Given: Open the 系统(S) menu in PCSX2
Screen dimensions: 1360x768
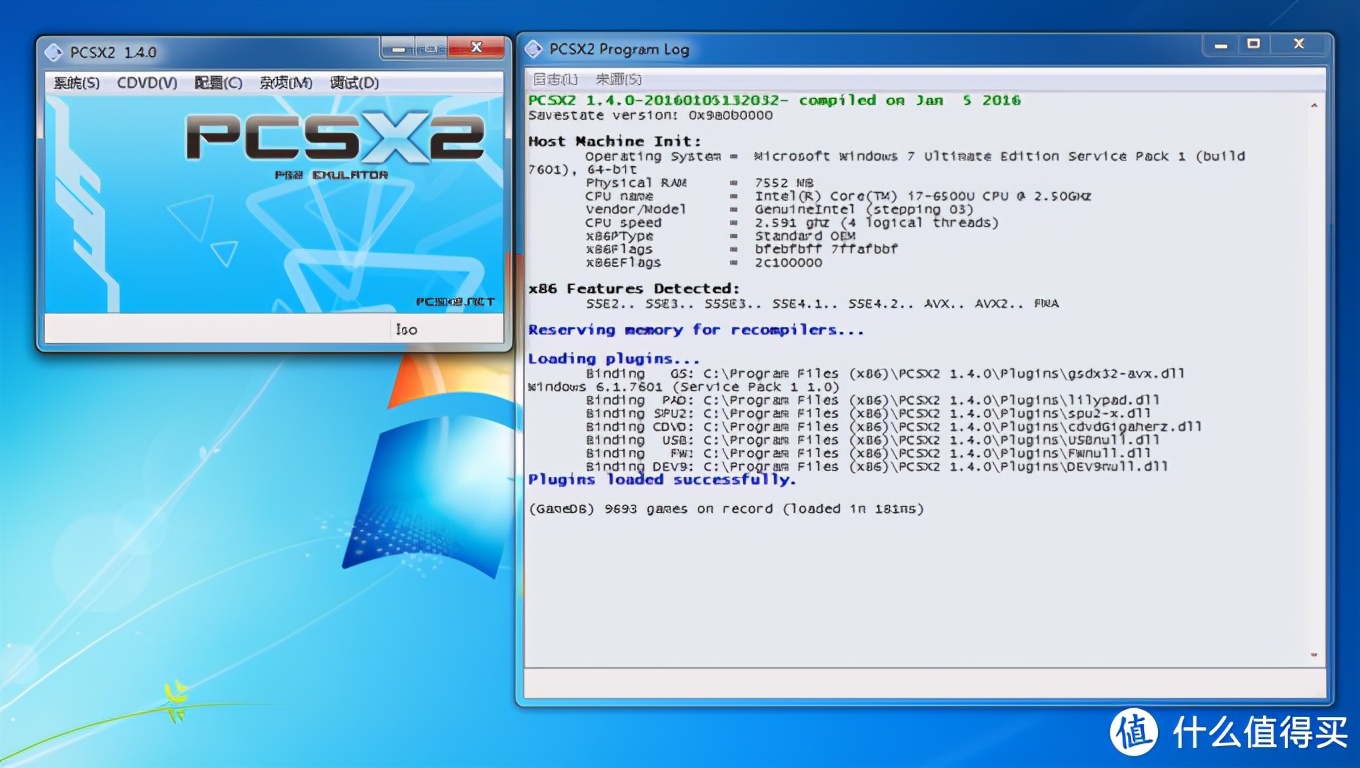Looking at the screenshot, I should coord(76,83).
